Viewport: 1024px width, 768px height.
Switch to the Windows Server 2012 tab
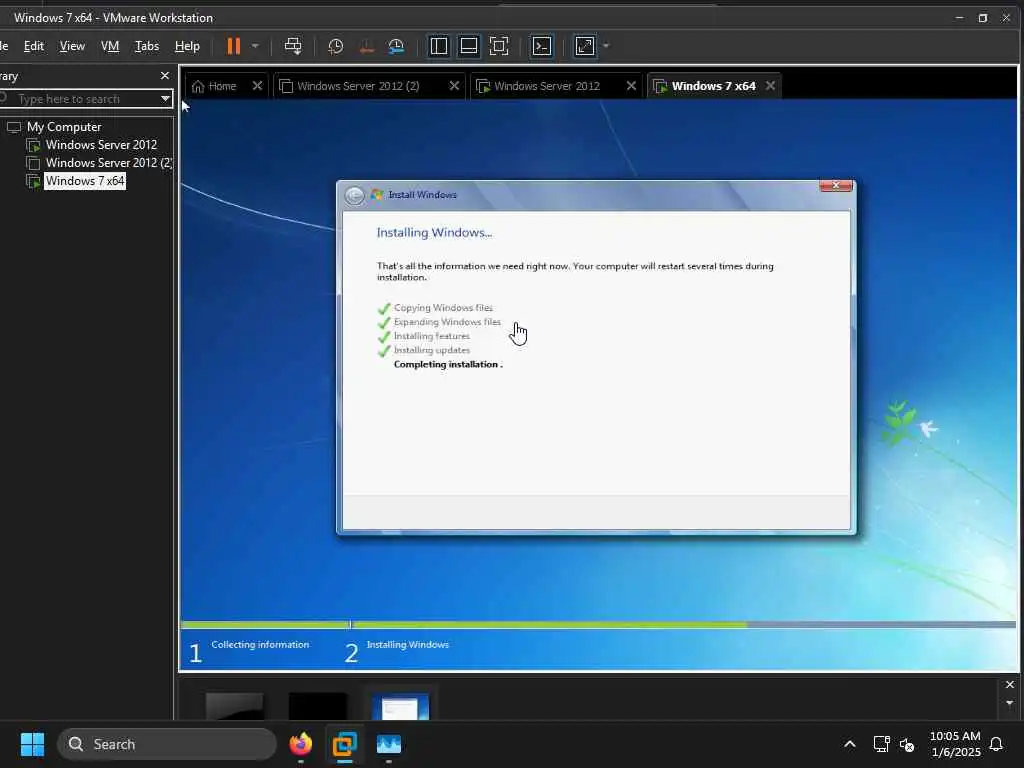[547, 86]
